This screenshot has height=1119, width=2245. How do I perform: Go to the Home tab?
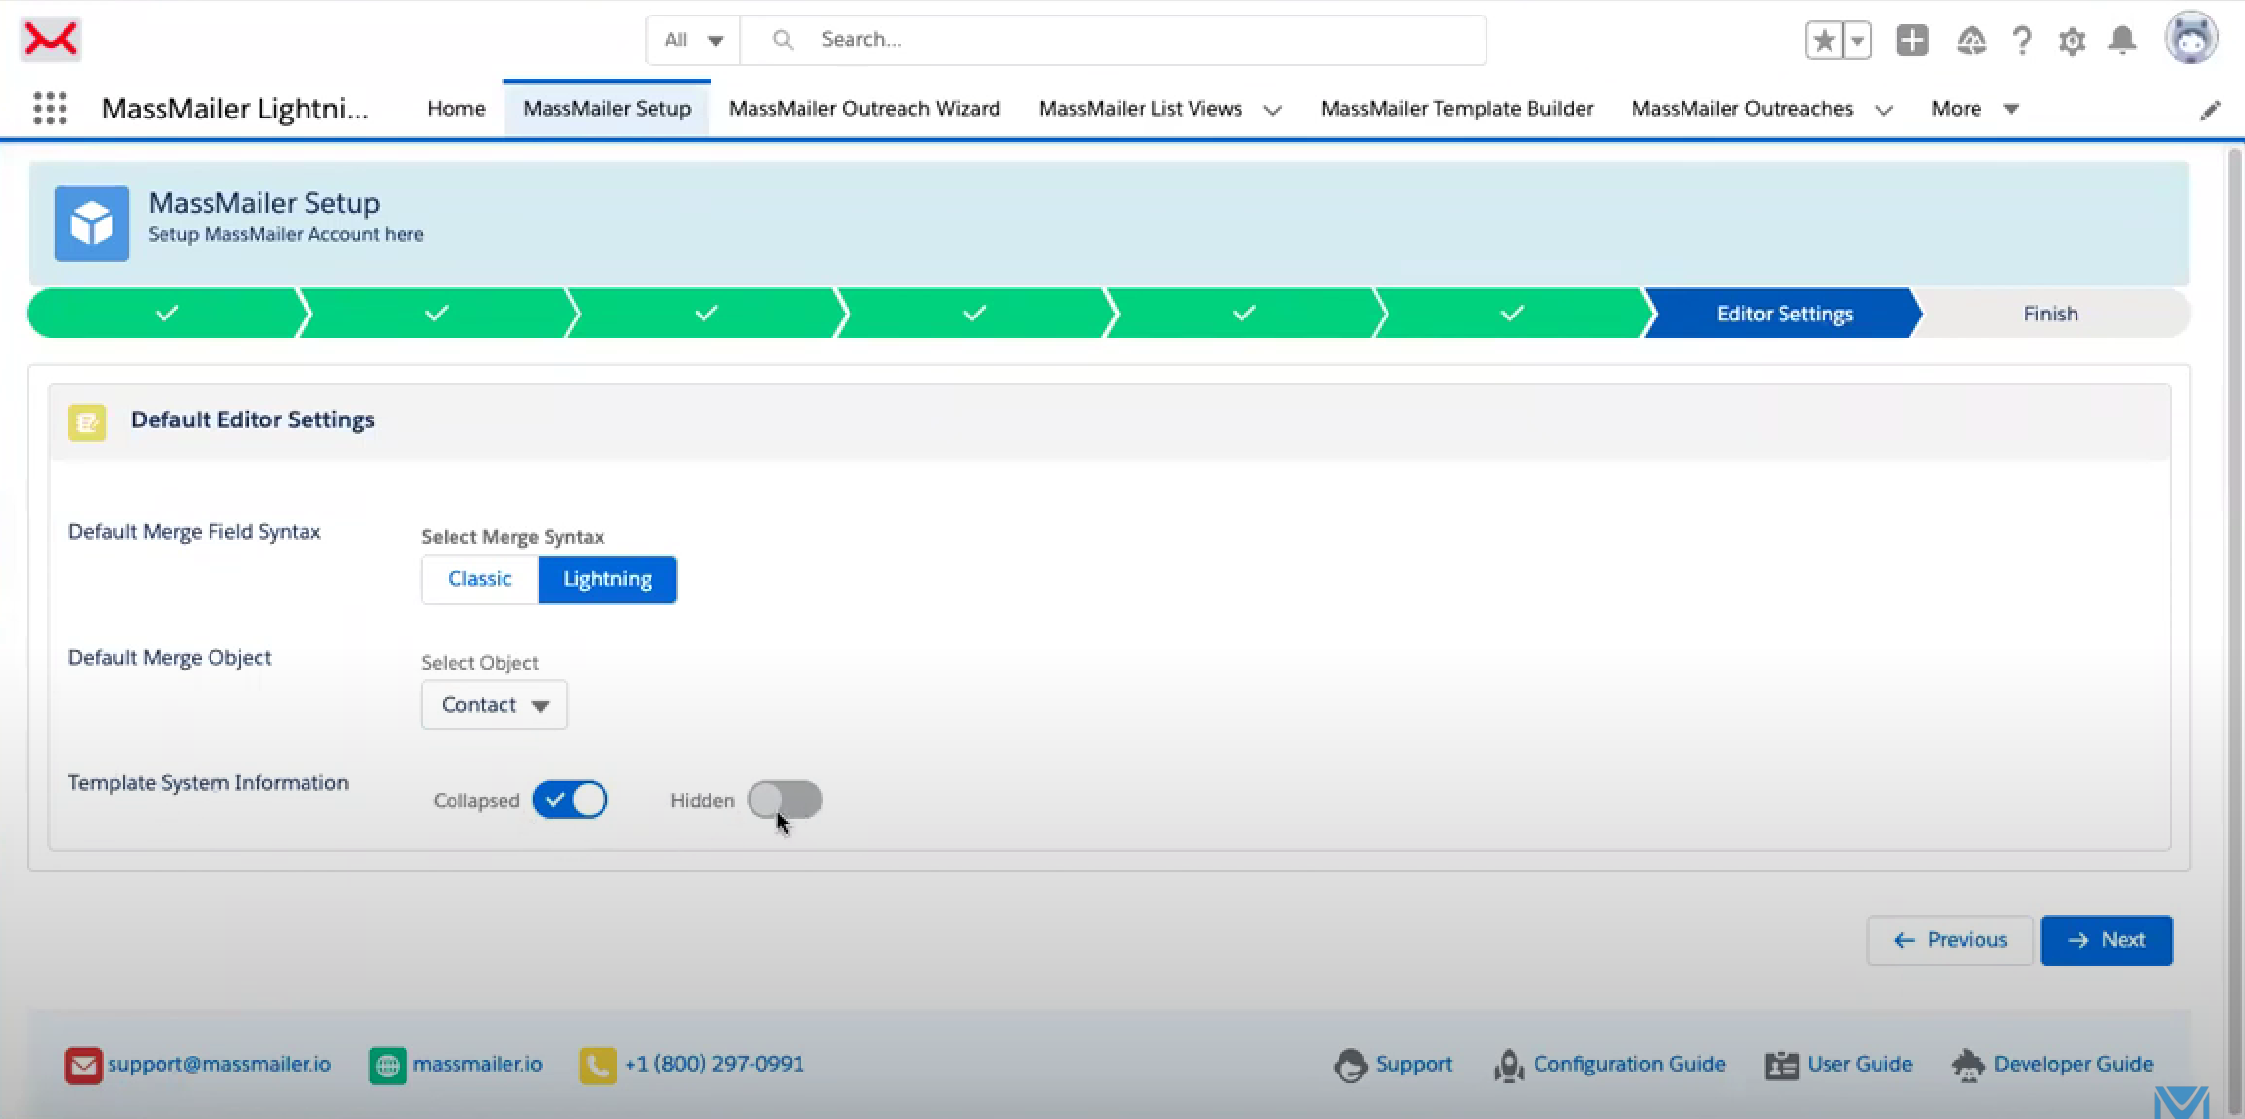click(x=456, y=109)
